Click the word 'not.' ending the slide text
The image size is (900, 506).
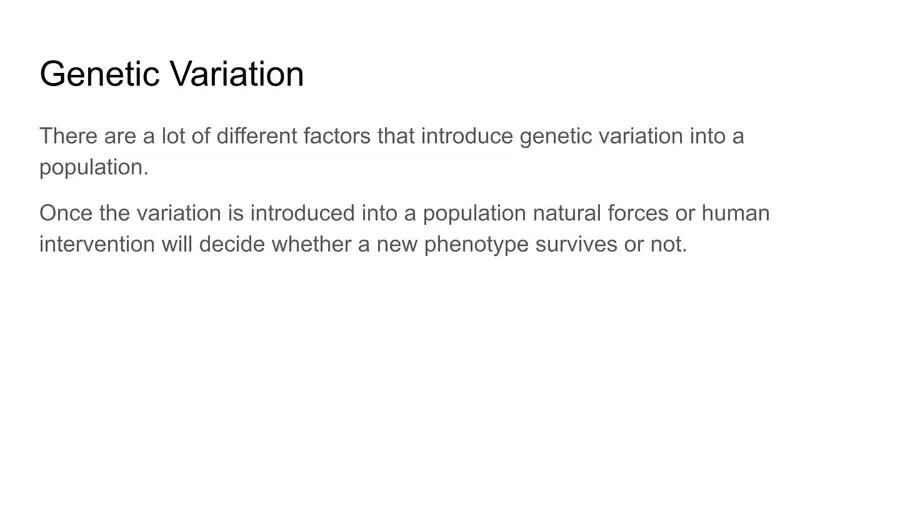point(669,244)
